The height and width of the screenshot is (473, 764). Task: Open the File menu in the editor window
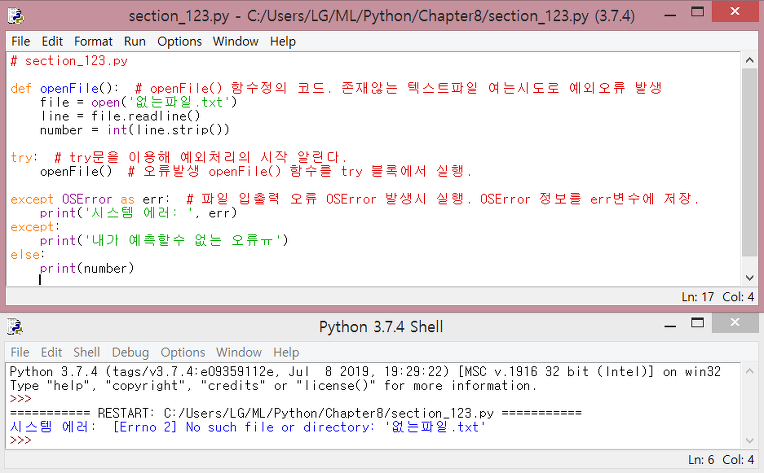[20, 42]
